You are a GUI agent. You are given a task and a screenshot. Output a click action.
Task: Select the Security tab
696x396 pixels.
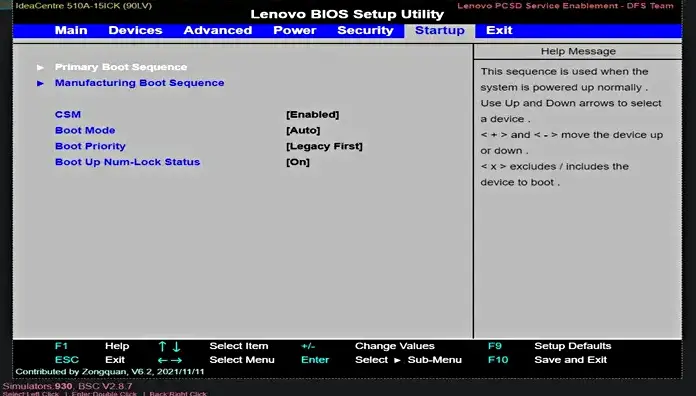point(365,30)
